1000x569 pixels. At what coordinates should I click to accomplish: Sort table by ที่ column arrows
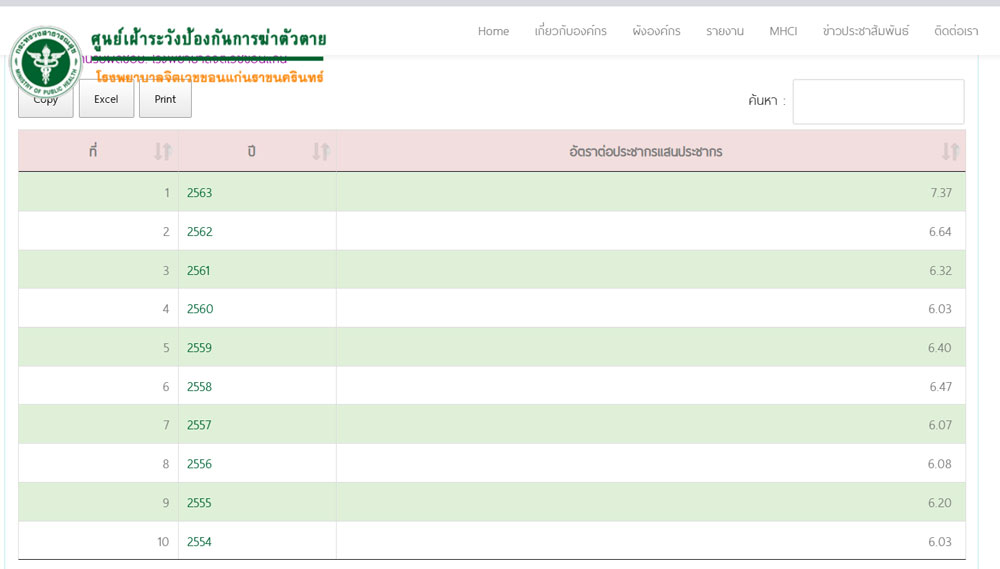point(163,151)
